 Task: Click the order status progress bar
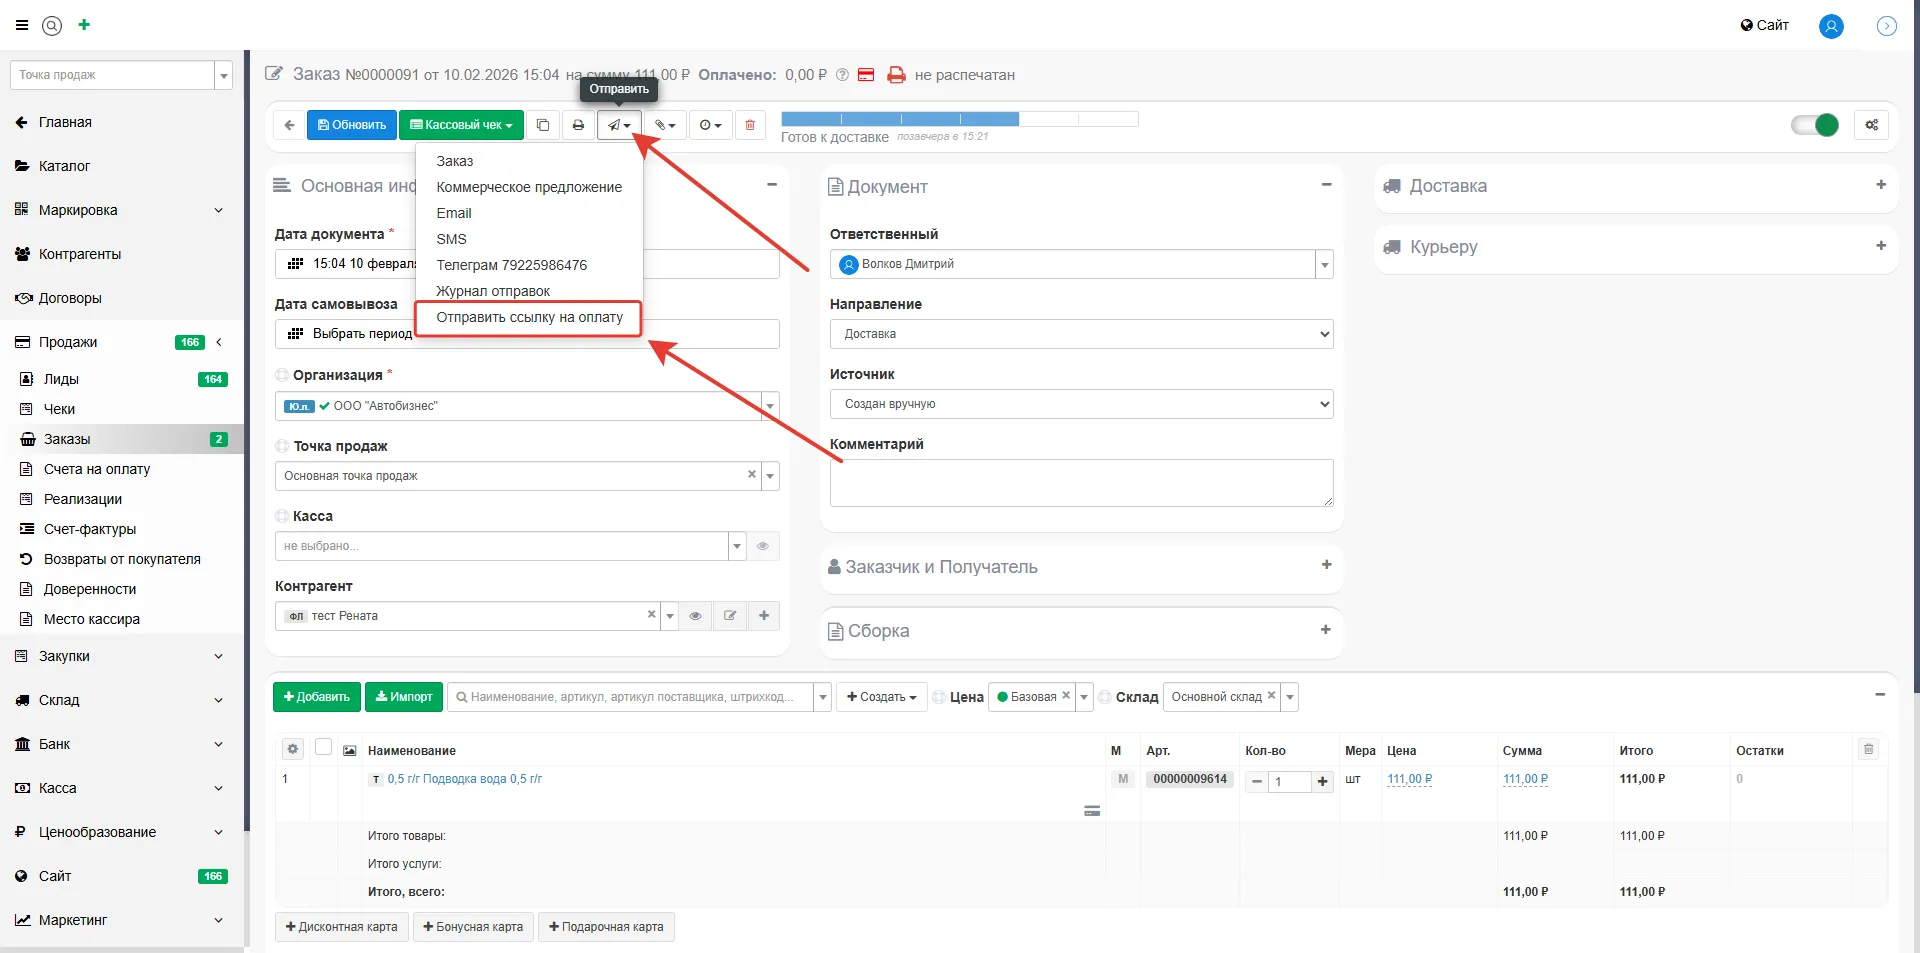tap(959, 119)
